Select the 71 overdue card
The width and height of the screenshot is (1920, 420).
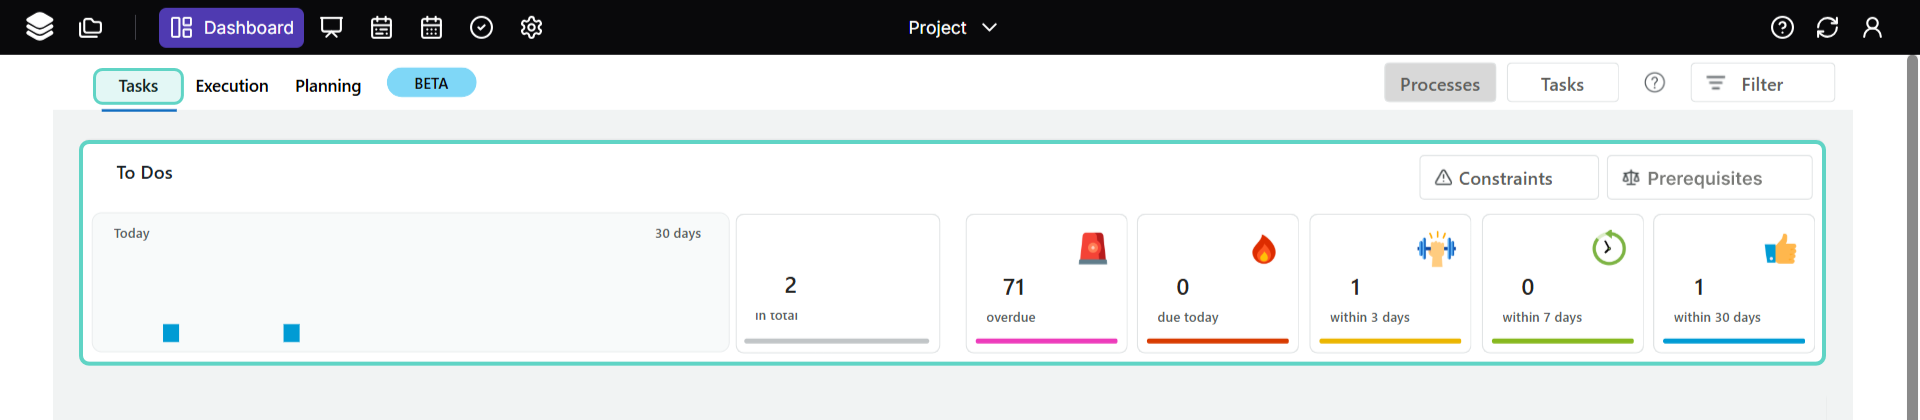[1046, 284]
